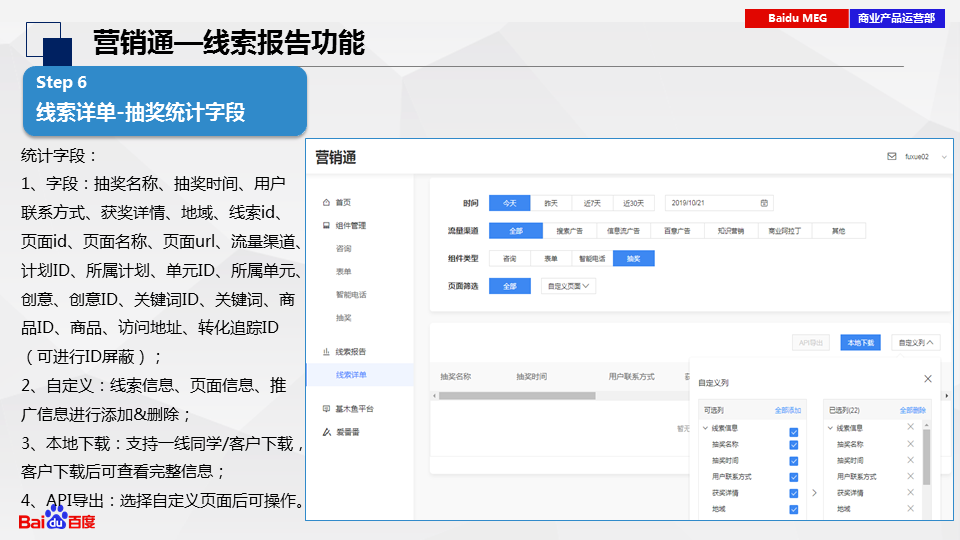The image size is (960, 540).
Task: Select 咨询 in the 组件类型 filter
Action: click(509, 258)
